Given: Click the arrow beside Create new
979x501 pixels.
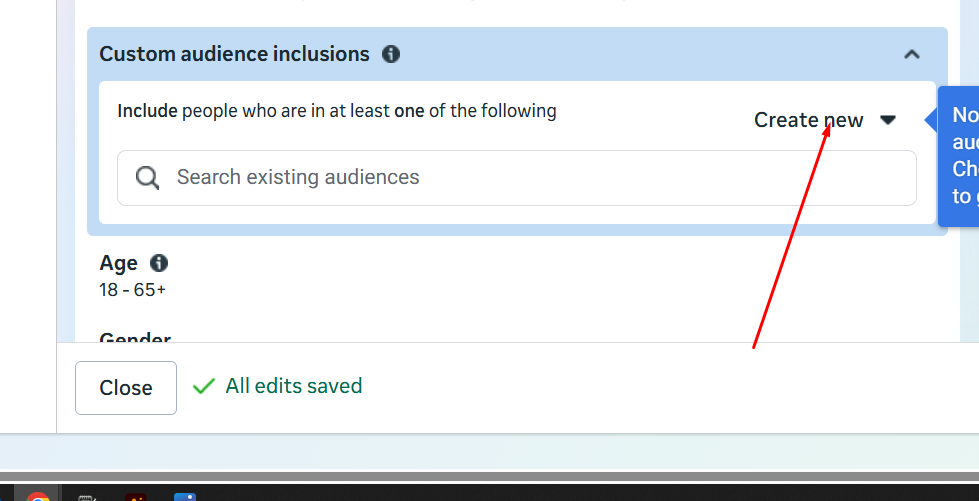Looking at the screenshot, I should click(888, 120).
